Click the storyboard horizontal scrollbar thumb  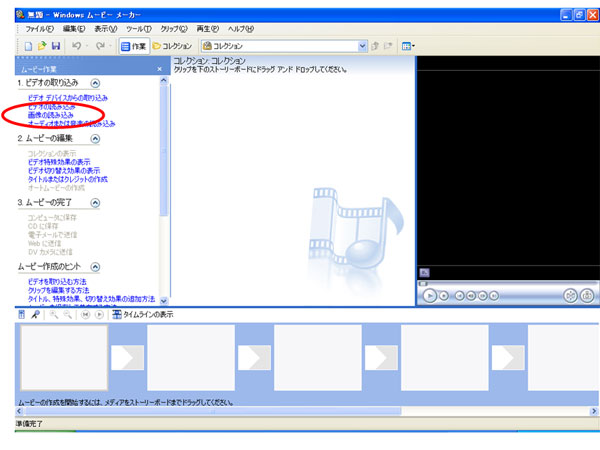pyautogui.click(x=213, y=412)
